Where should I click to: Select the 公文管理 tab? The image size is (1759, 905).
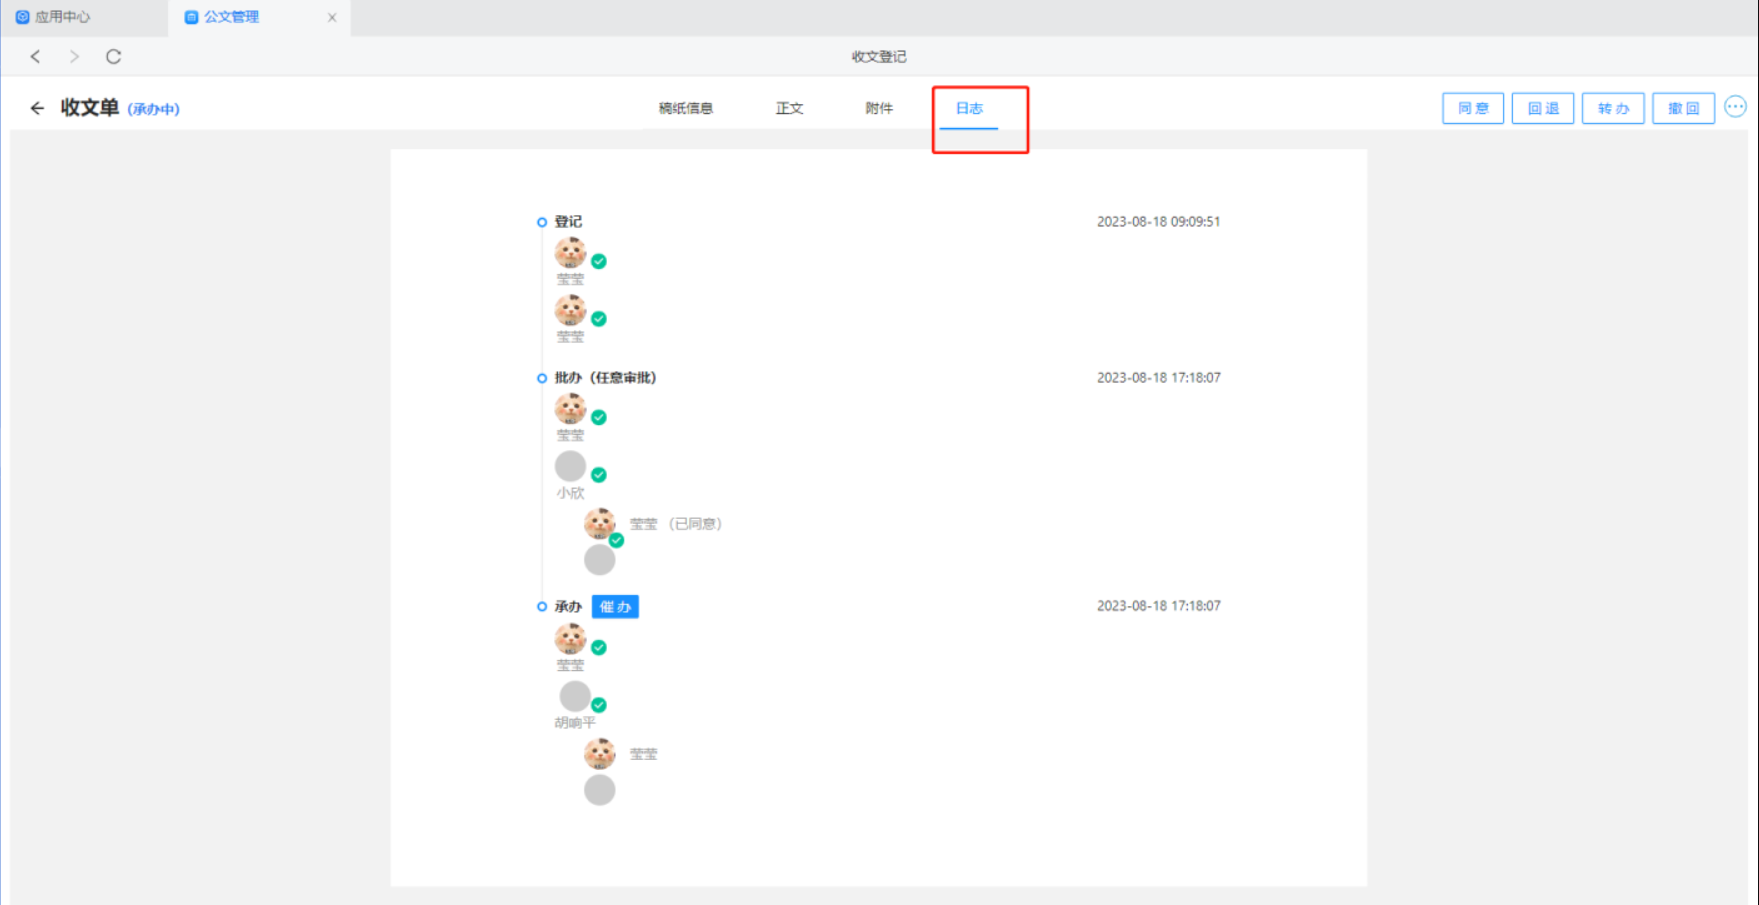[x=231, y=17]
